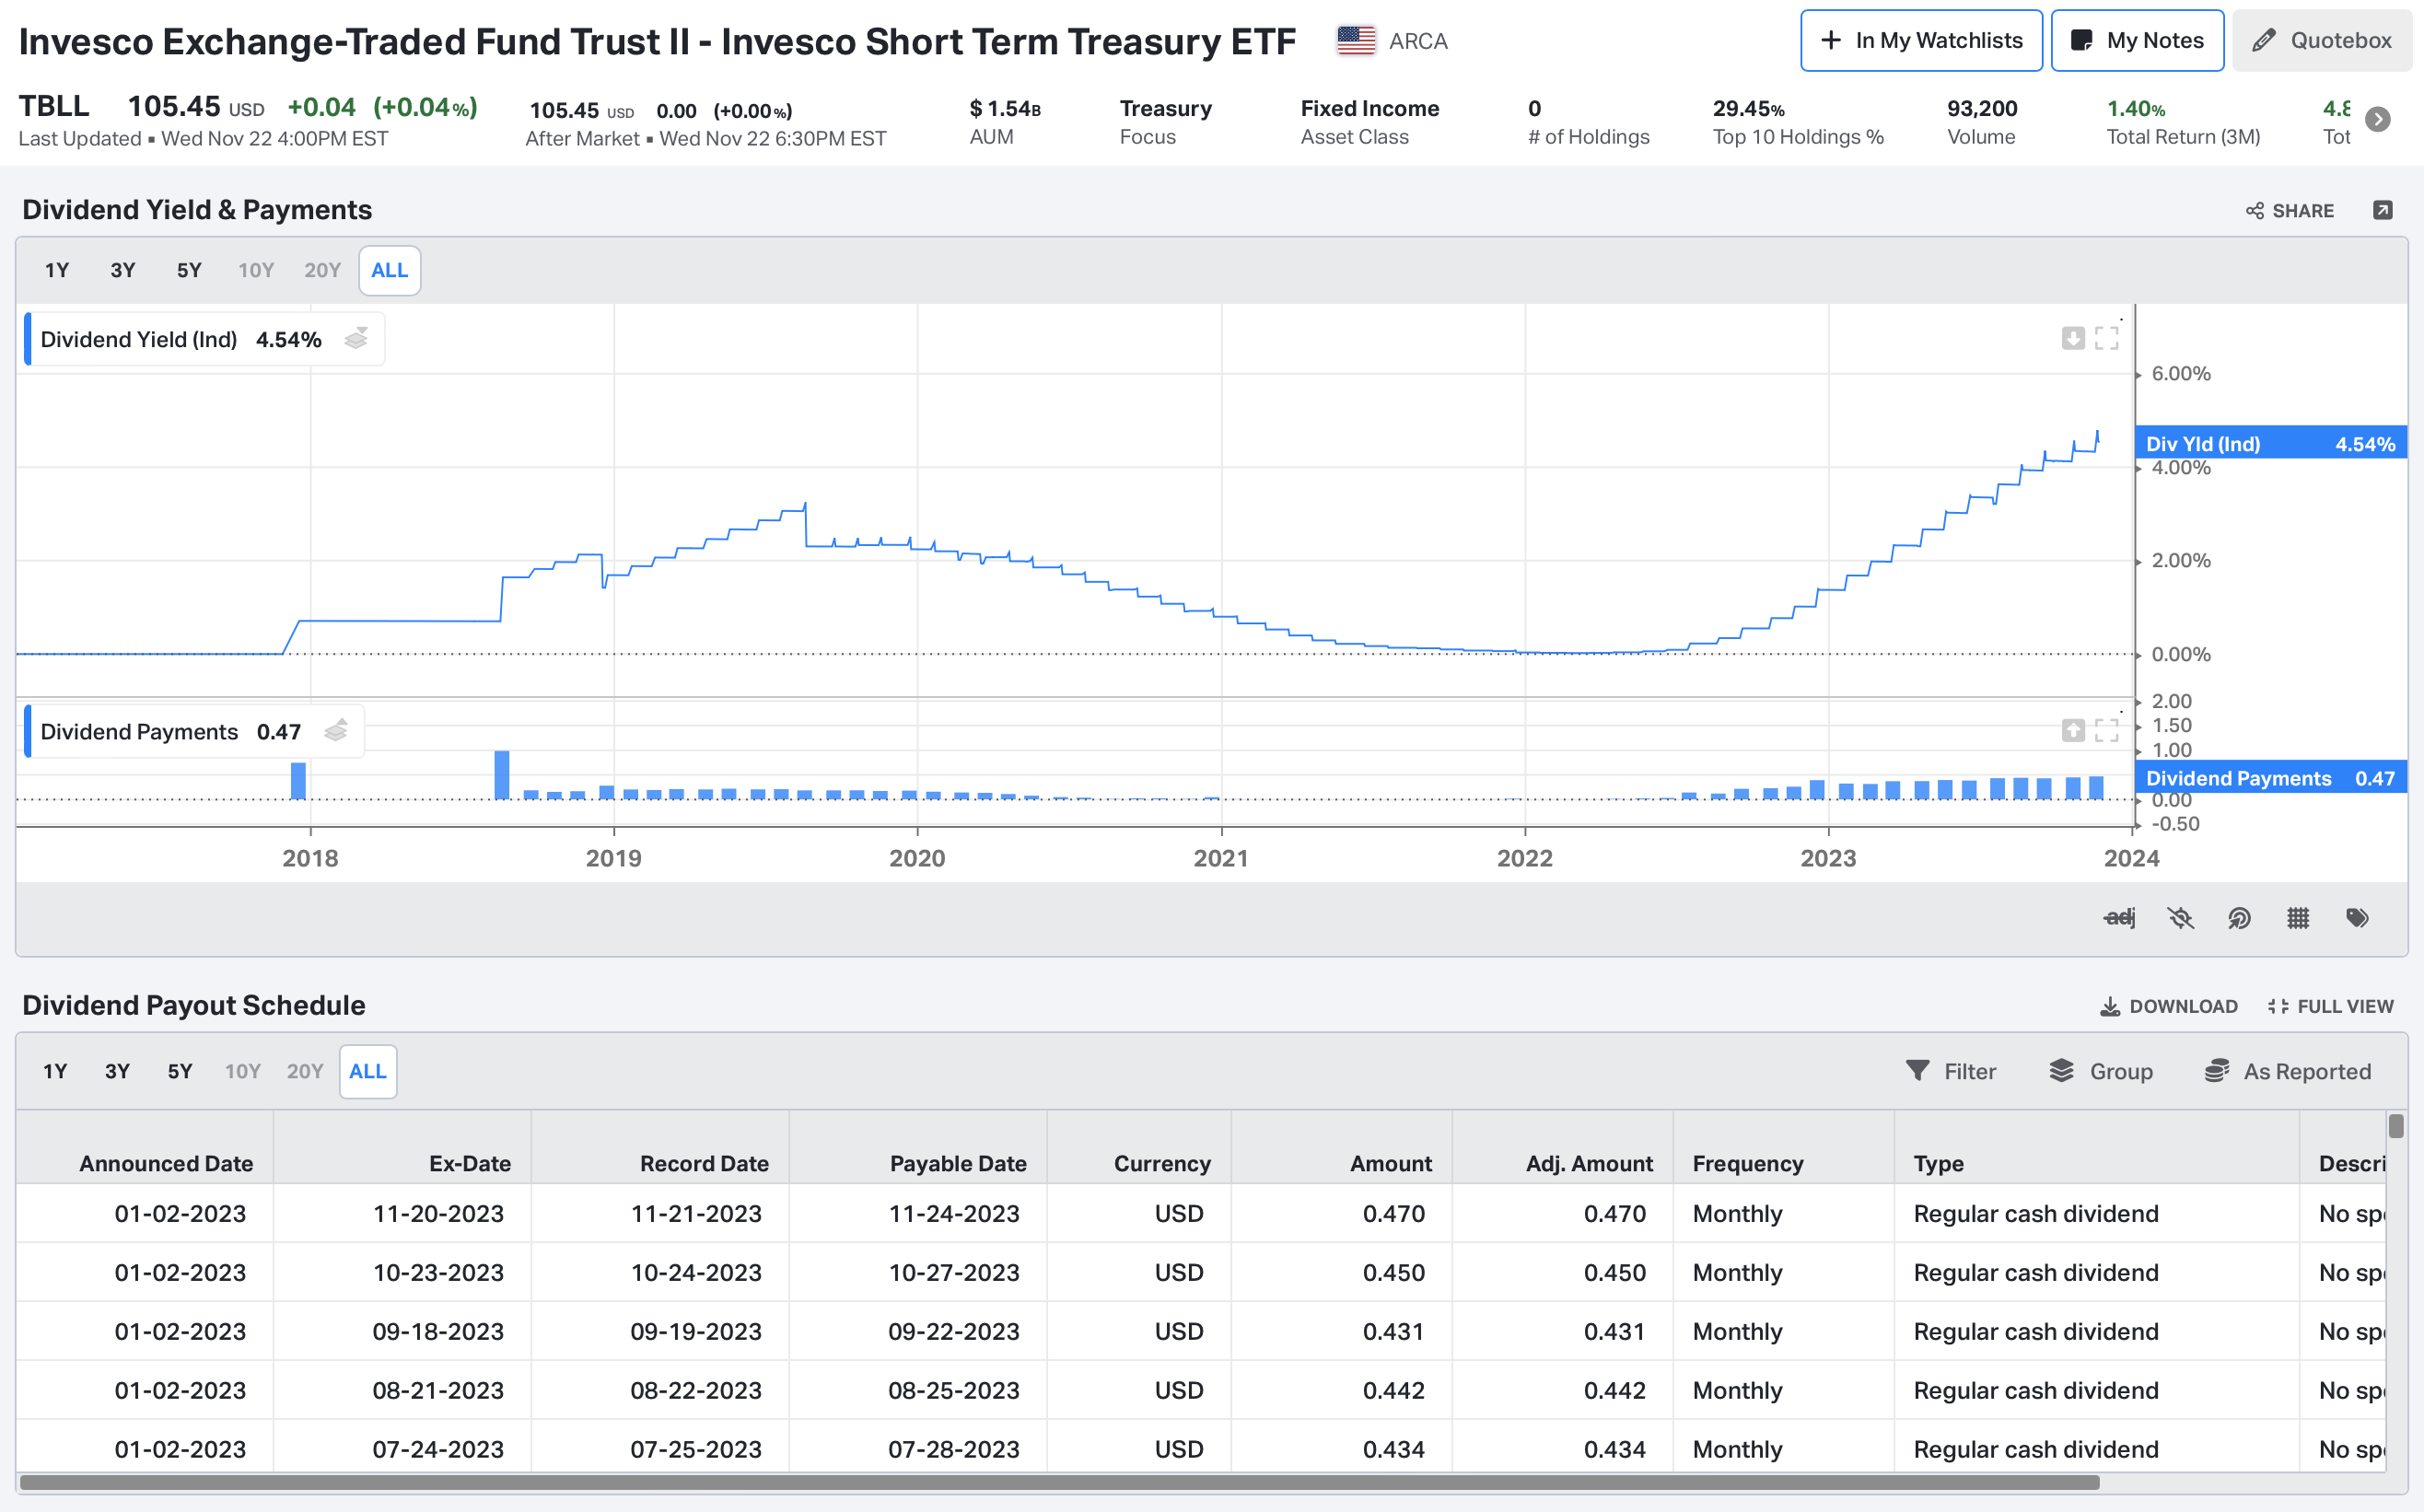Advance stats with the right arrow chevron
Screen dimensions: 2424x1512
point(2378,119)
